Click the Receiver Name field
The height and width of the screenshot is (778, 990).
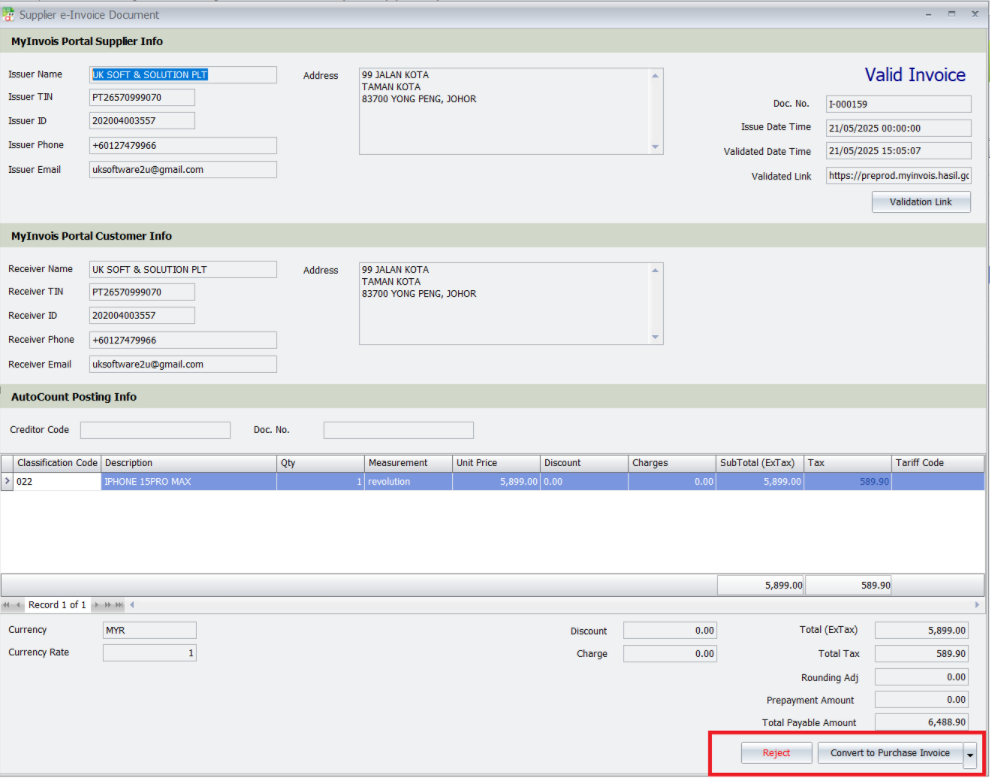pyautogui.click(x=182, y=270)
